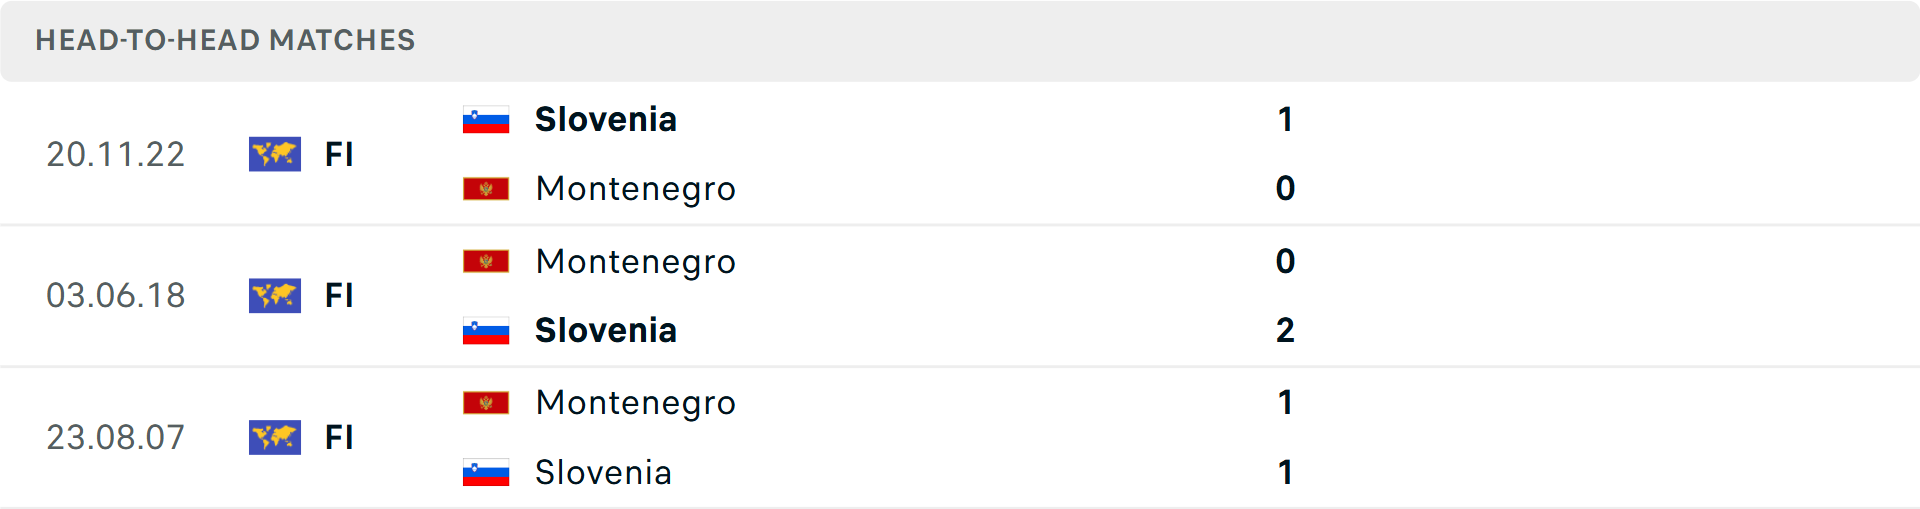
Task: Click the Montenegro flag in the 20.11.22 match
Action: (x=486, y=189)
